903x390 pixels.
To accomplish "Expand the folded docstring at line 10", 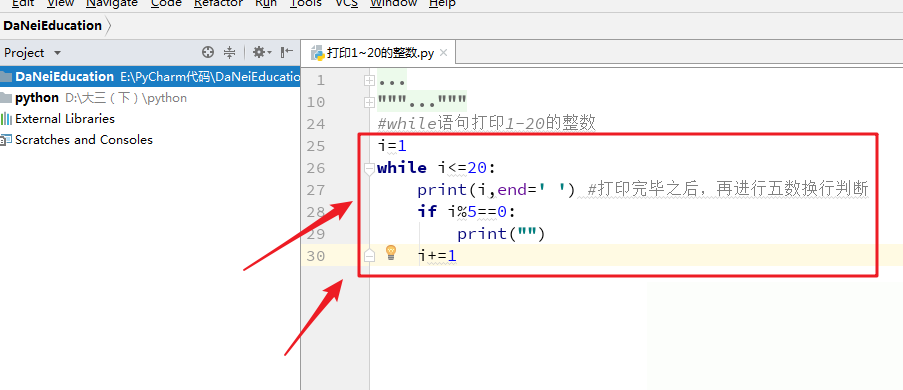I will (x=369, y=103).
